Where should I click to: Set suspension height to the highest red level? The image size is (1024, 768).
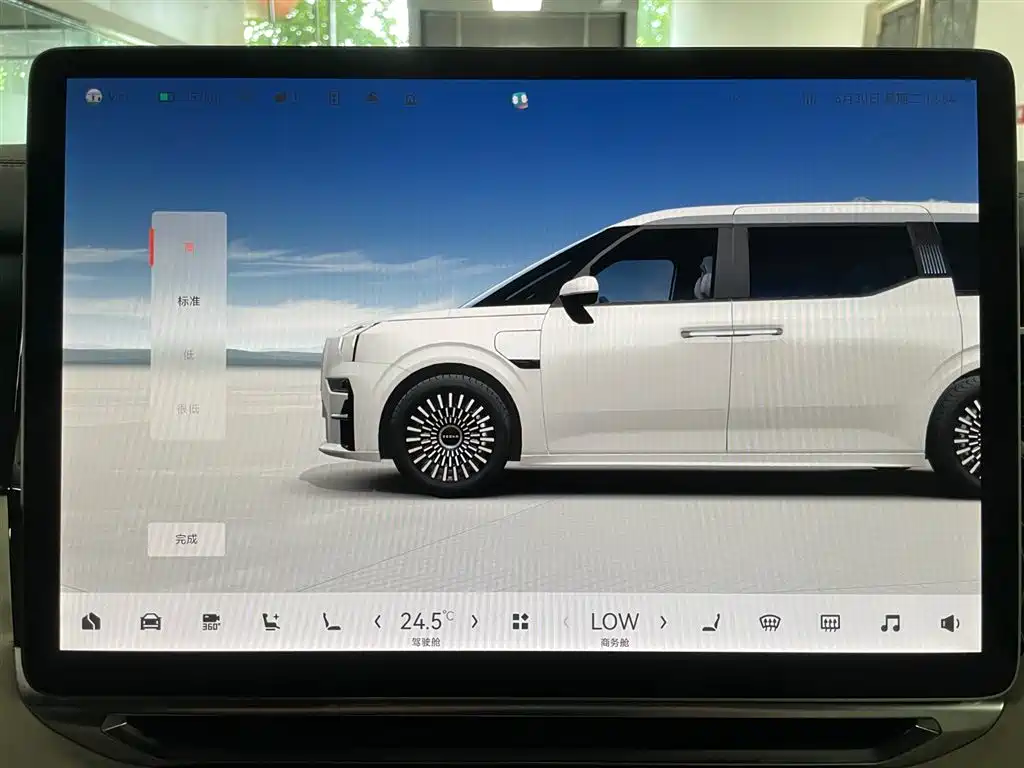tap(189, 248)
